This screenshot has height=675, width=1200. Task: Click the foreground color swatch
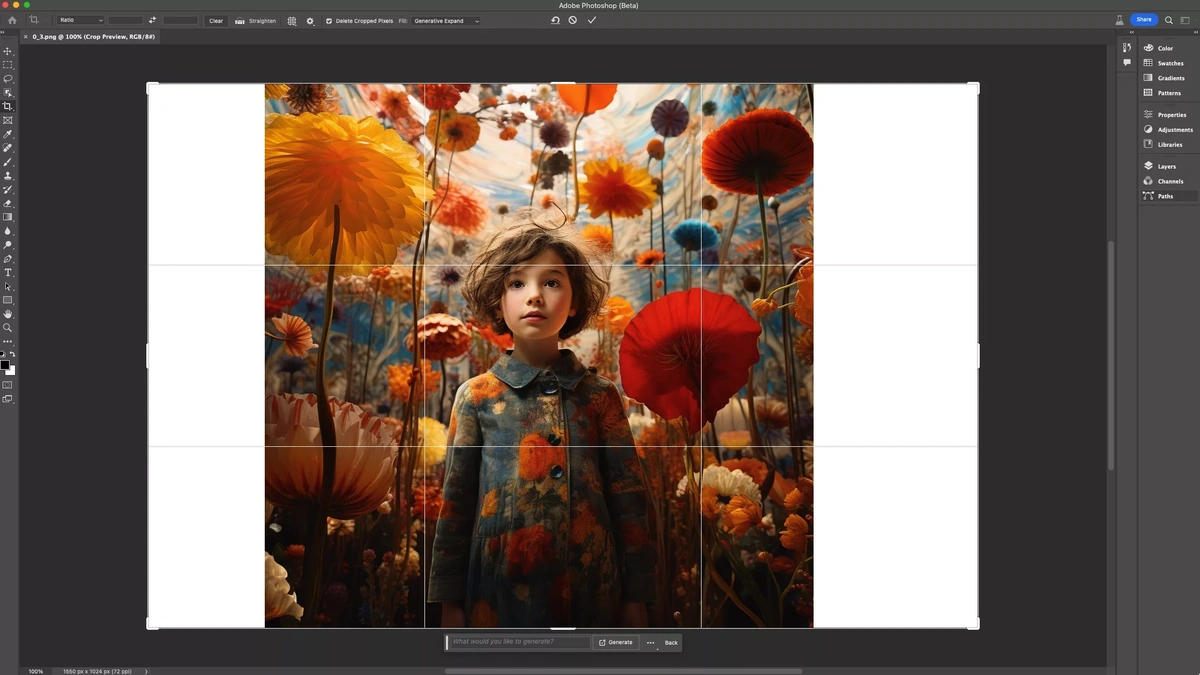pos(5,364)
